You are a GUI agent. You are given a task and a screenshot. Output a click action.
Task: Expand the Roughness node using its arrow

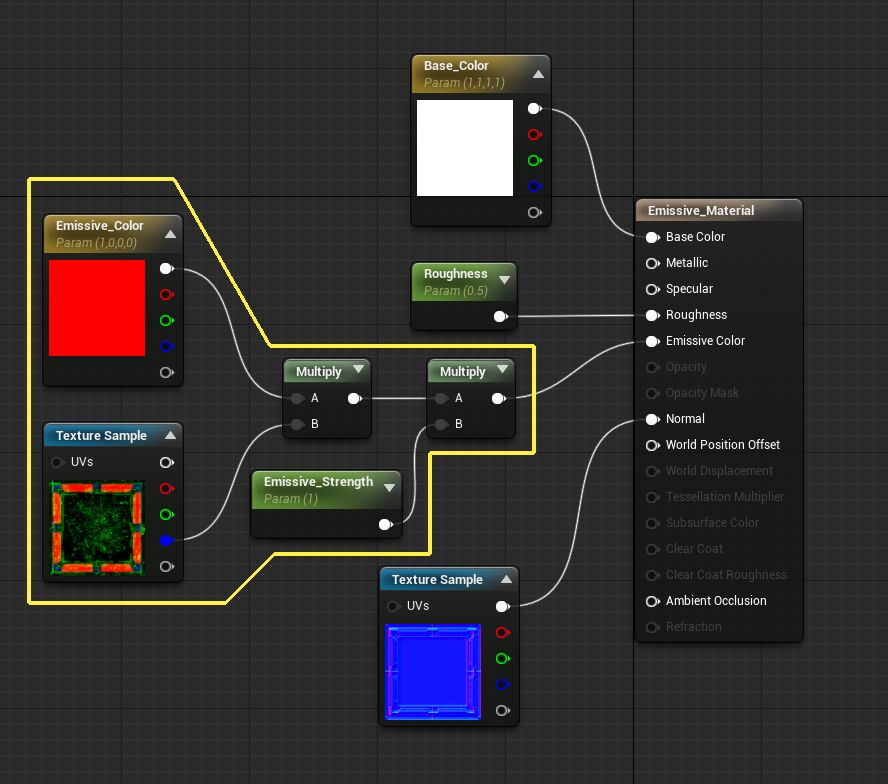504,281
